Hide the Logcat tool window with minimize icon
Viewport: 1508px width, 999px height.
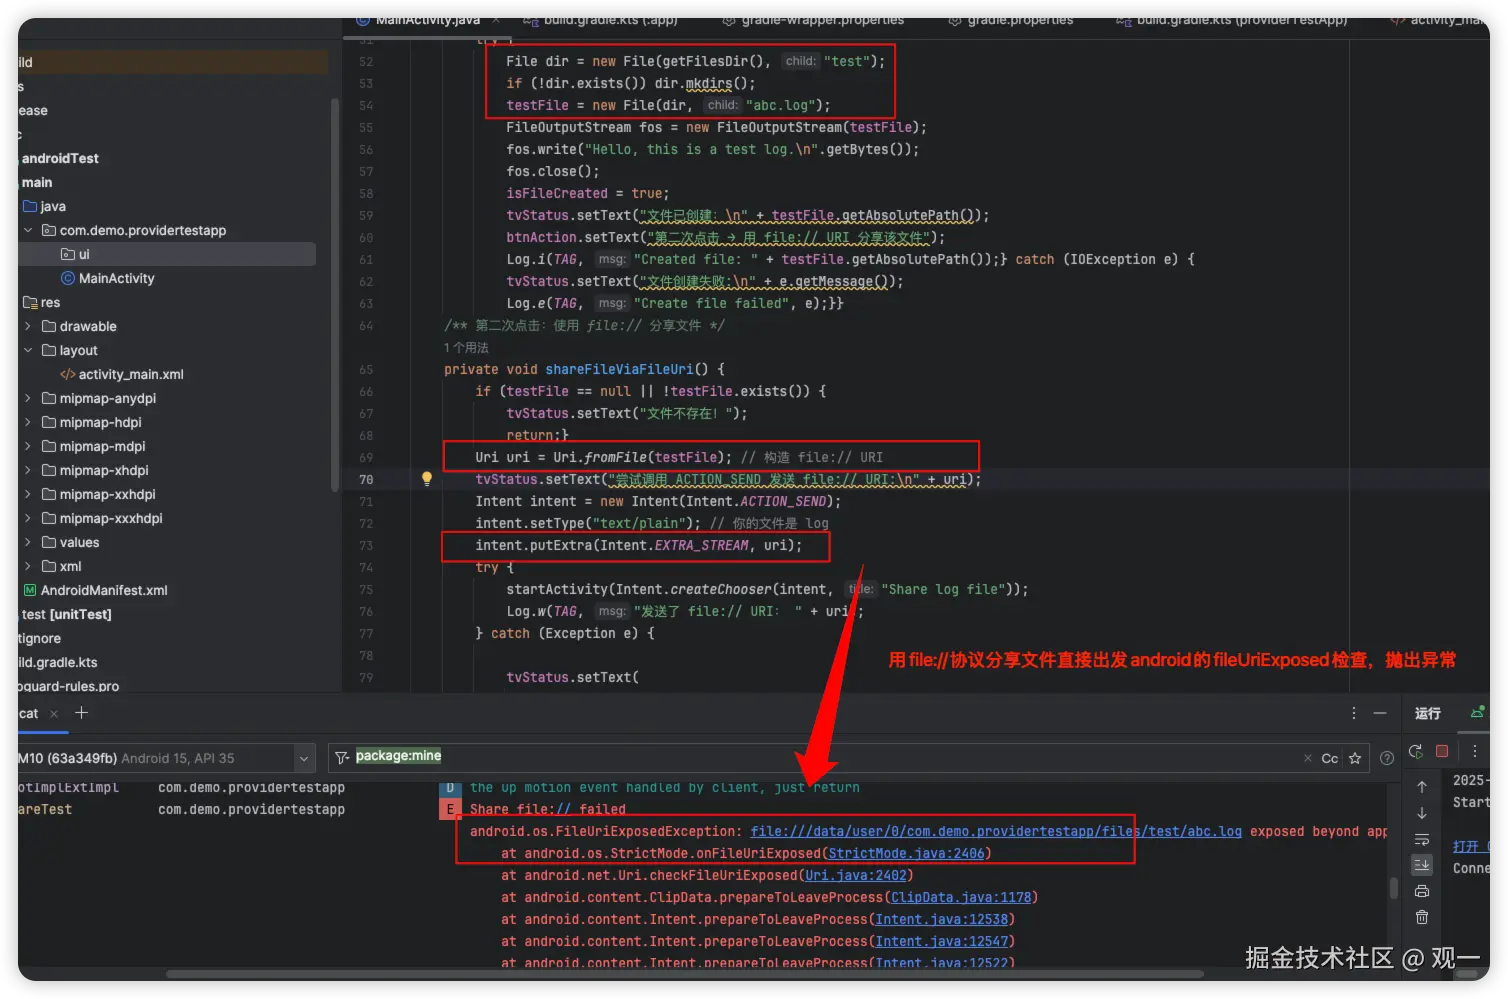point(1380,713)
